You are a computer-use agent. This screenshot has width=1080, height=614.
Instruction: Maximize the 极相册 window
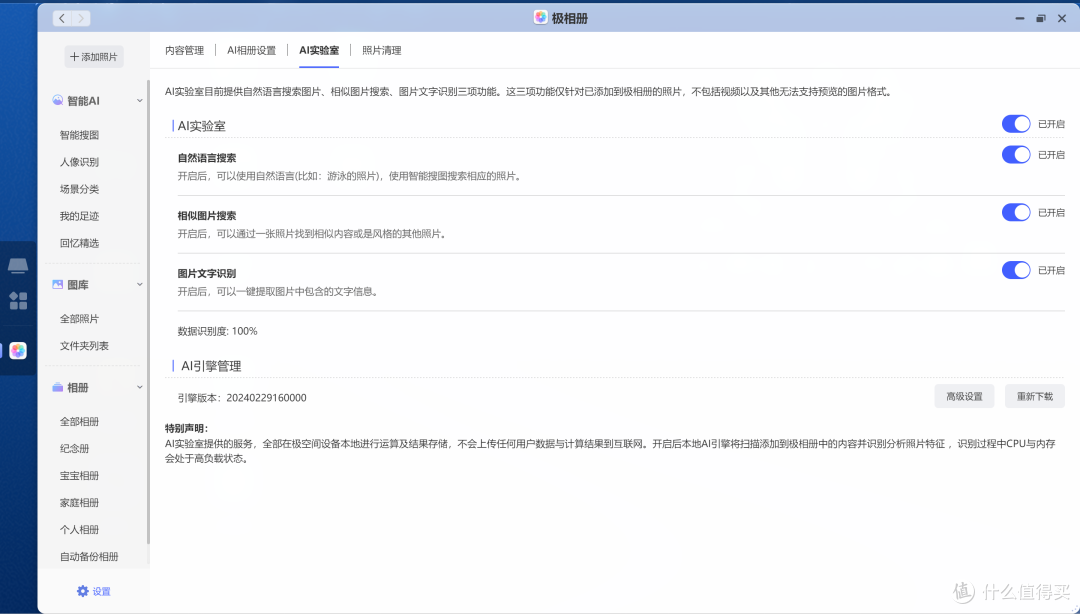tap(1041, 19)
